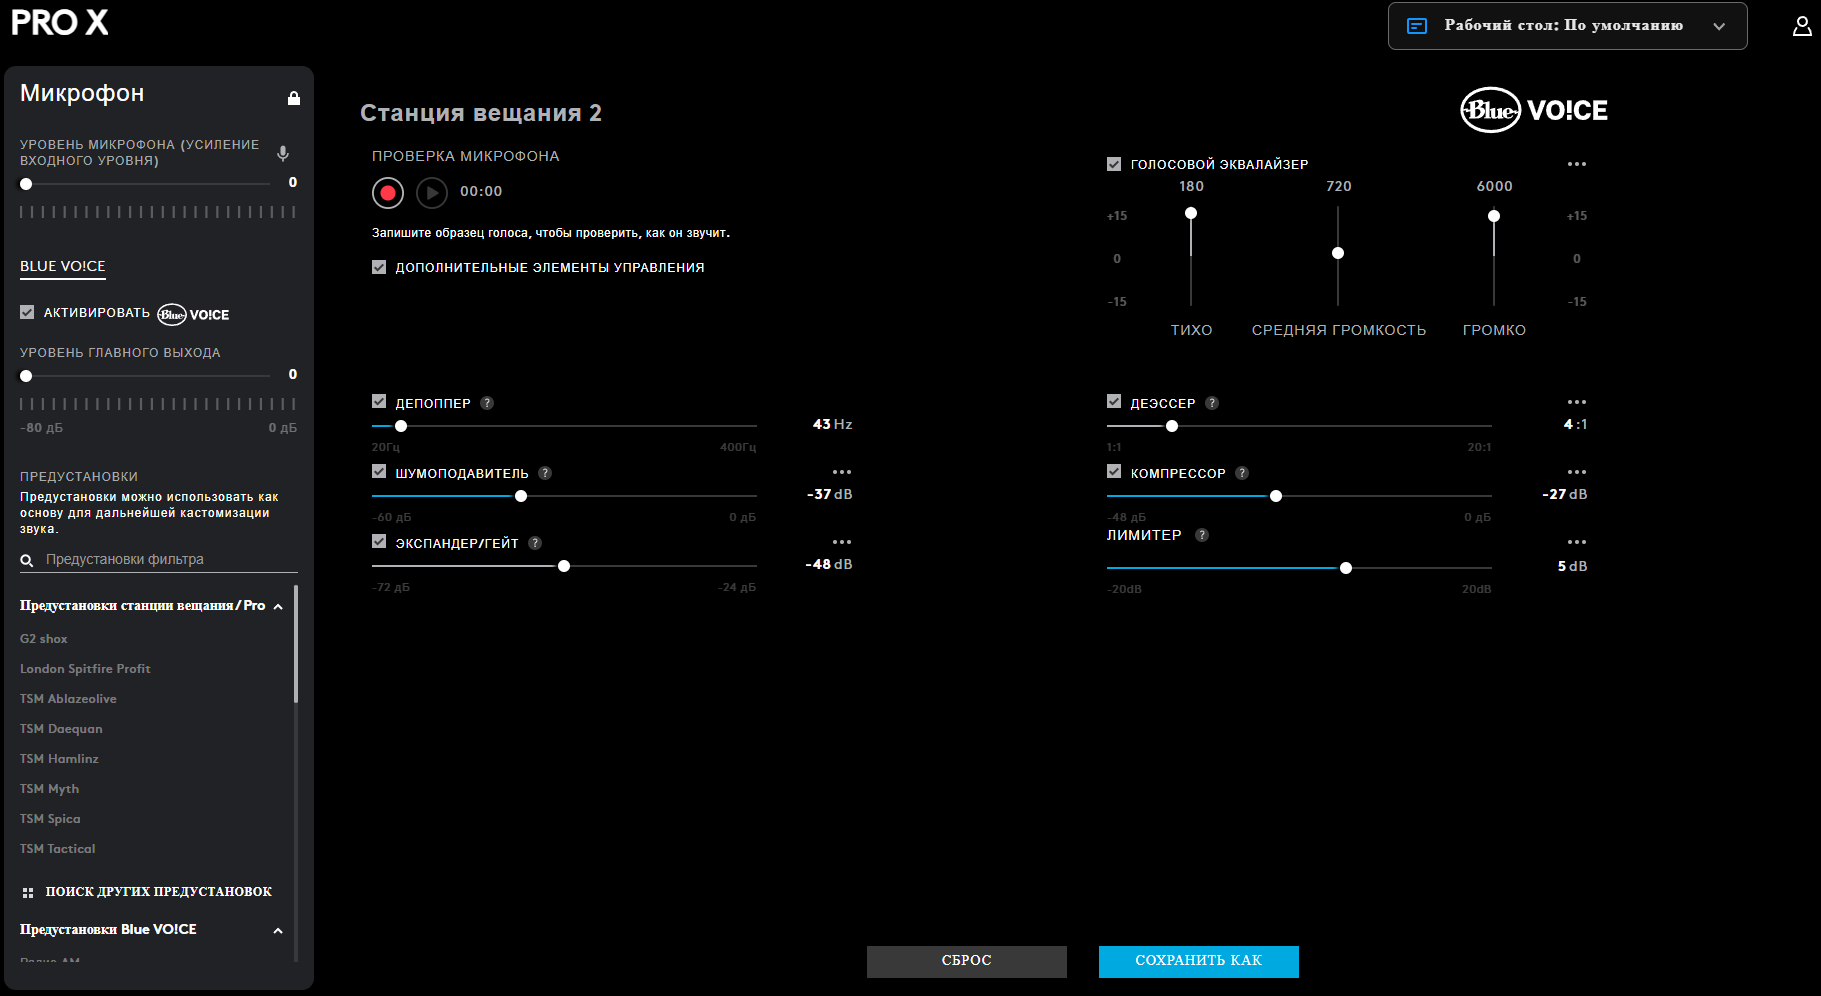
Task: Click the Деэссер ratio slider handle
Action: (1172, 426)
